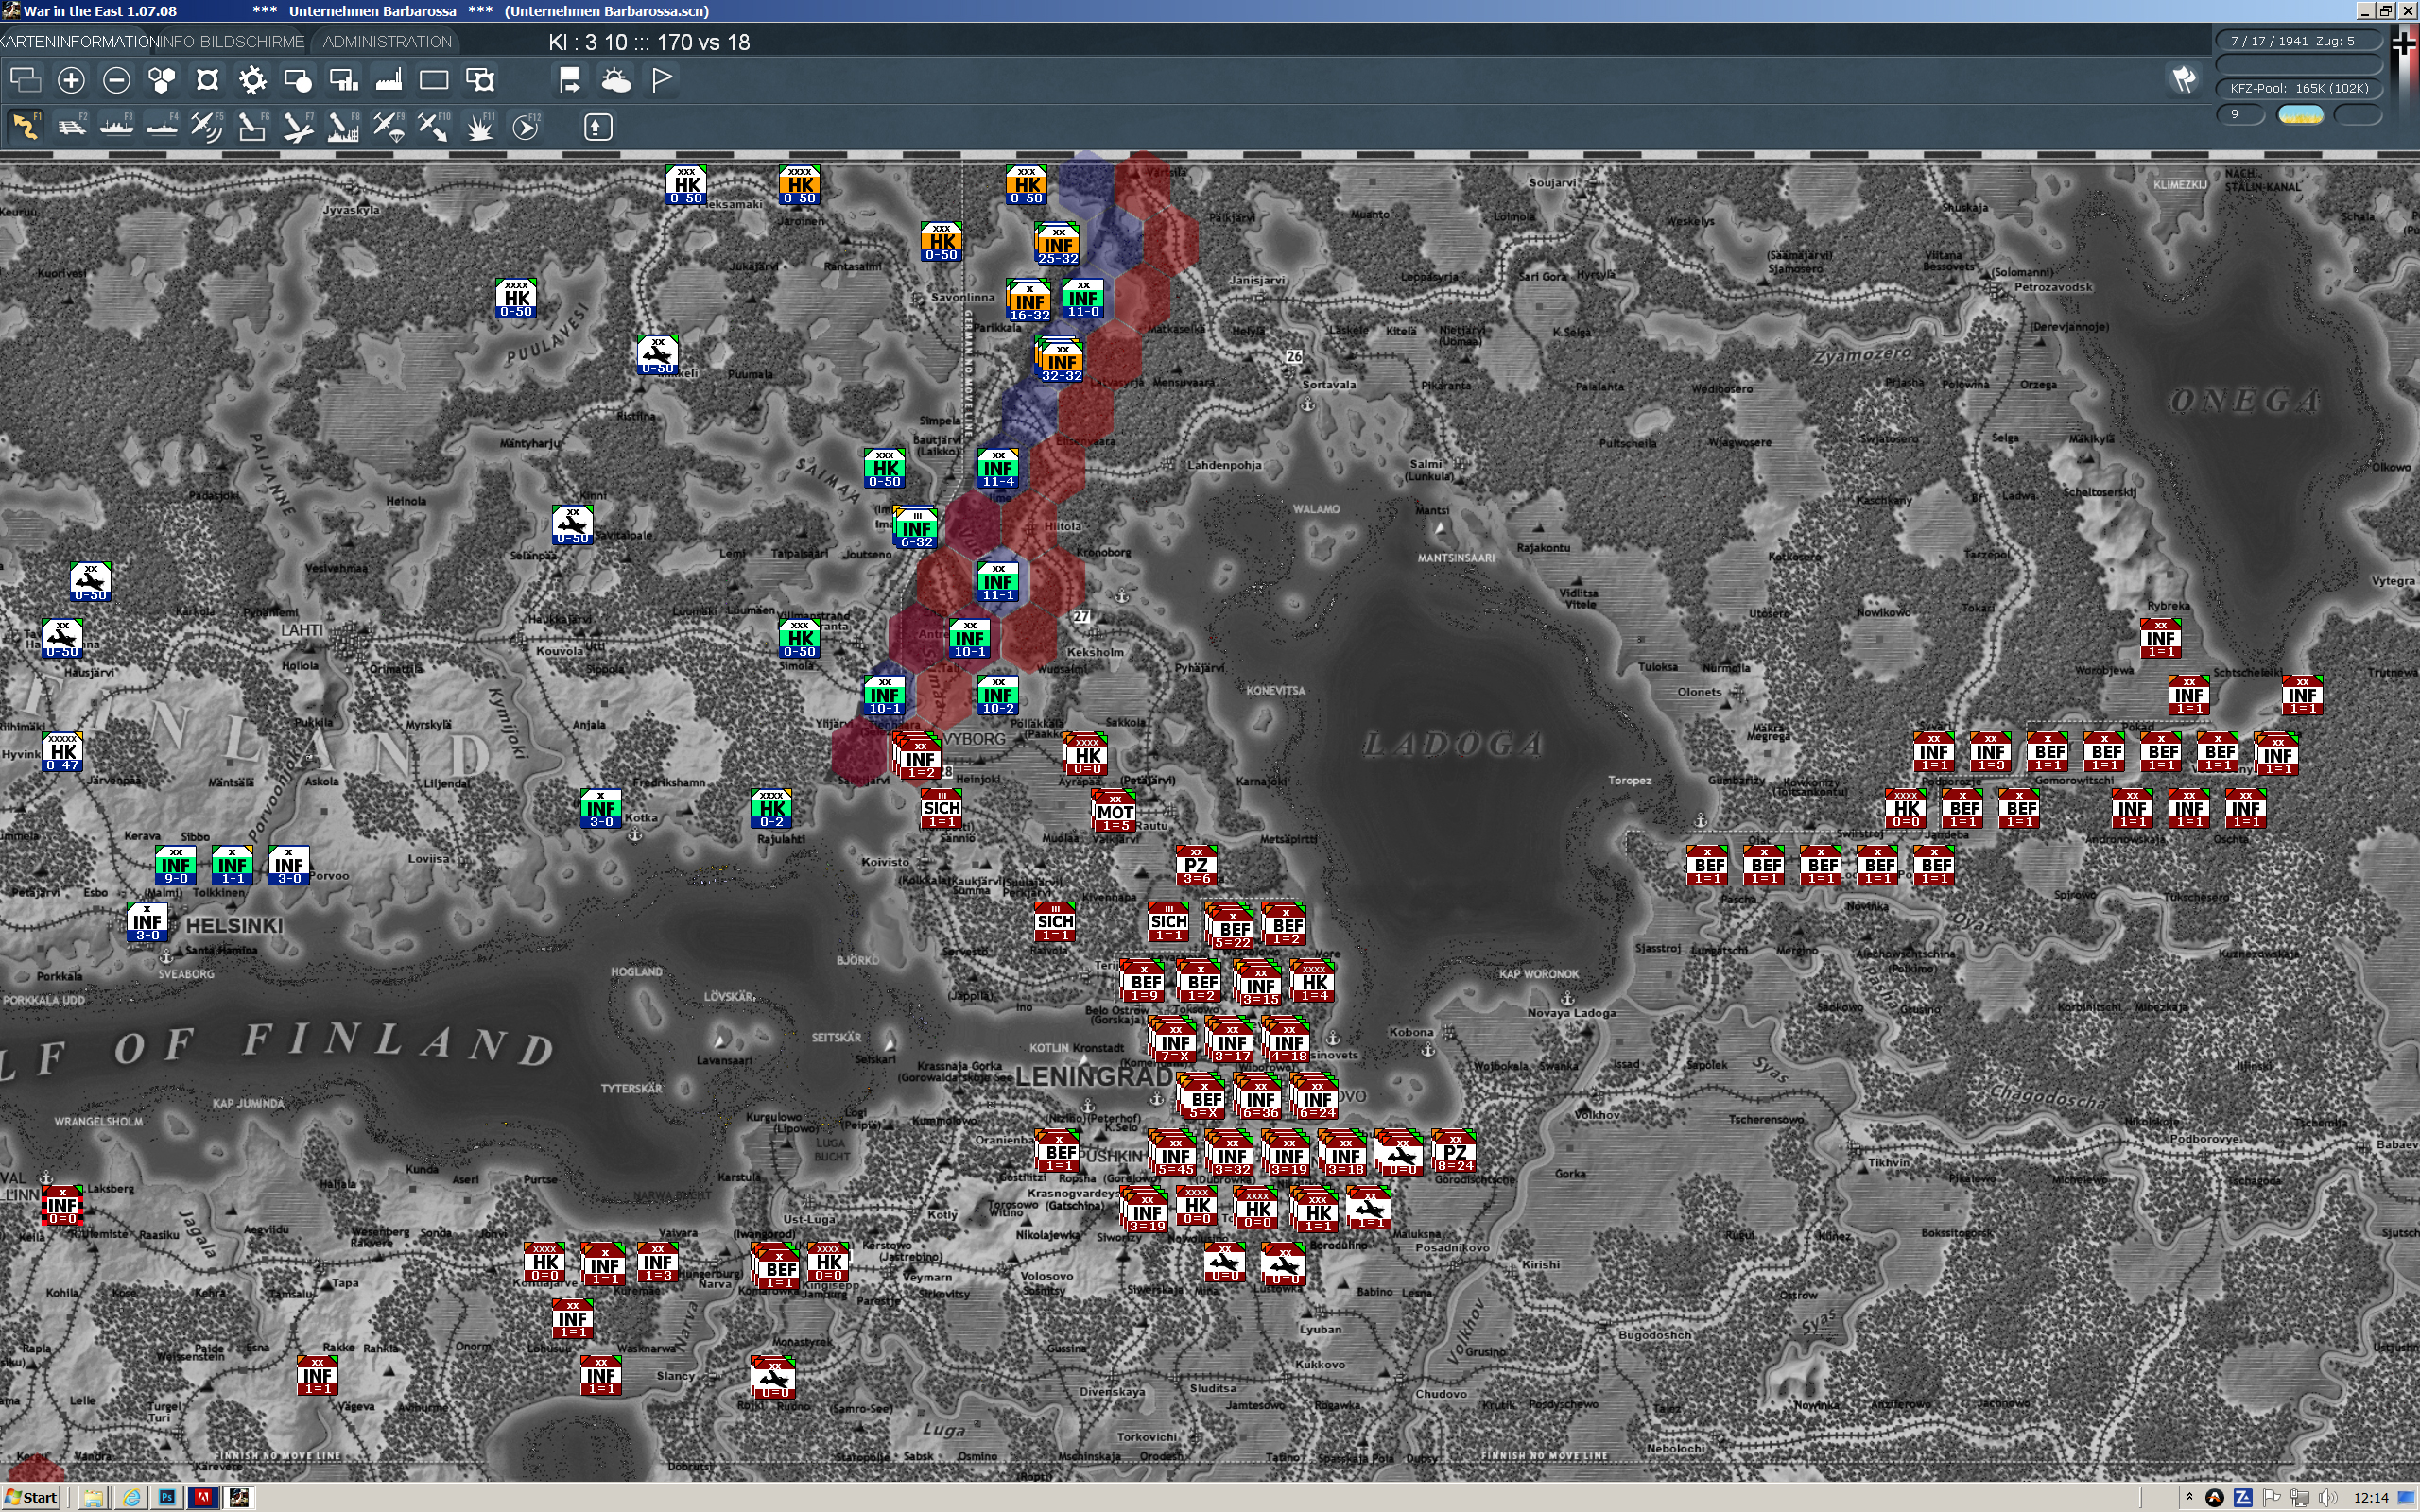Viewport: 2420px width, 1512px height.
Task: Click the KFZ-Pool info field
Action: [x=2299, y=88]
